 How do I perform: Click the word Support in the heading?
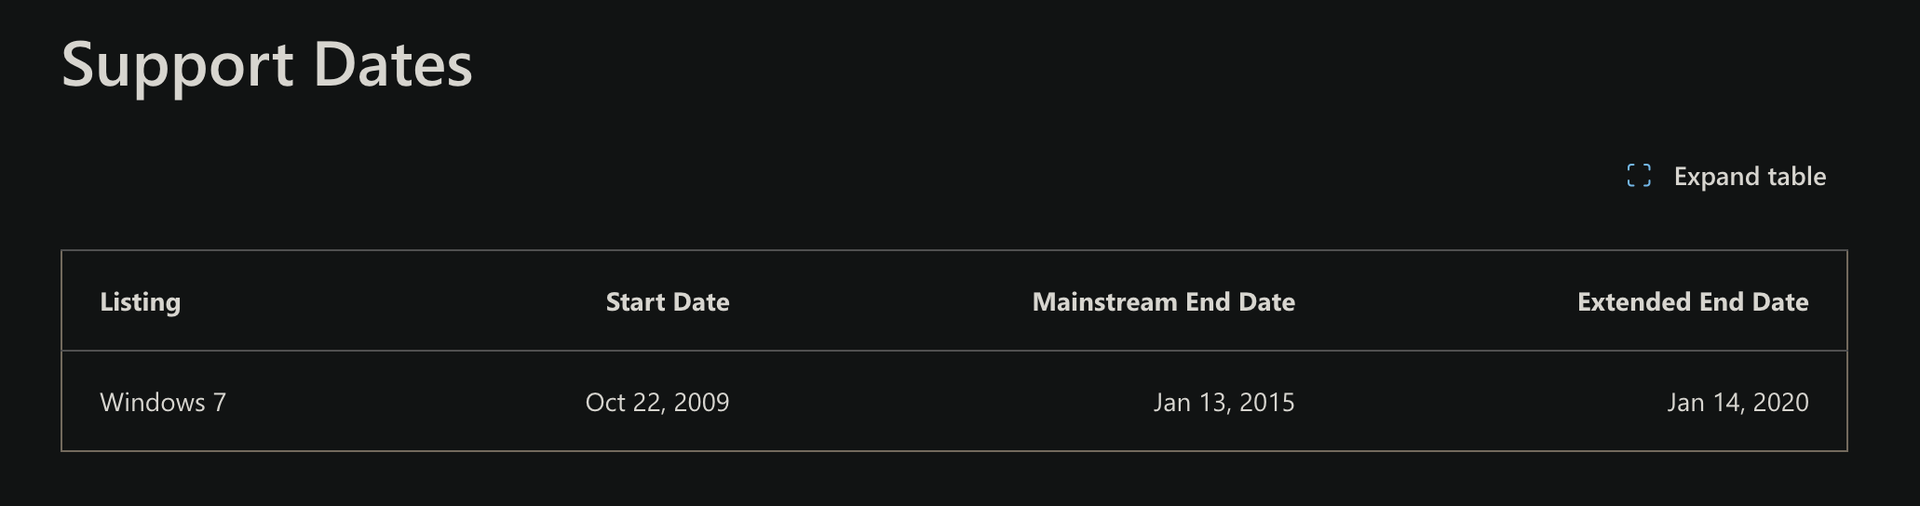177,64
